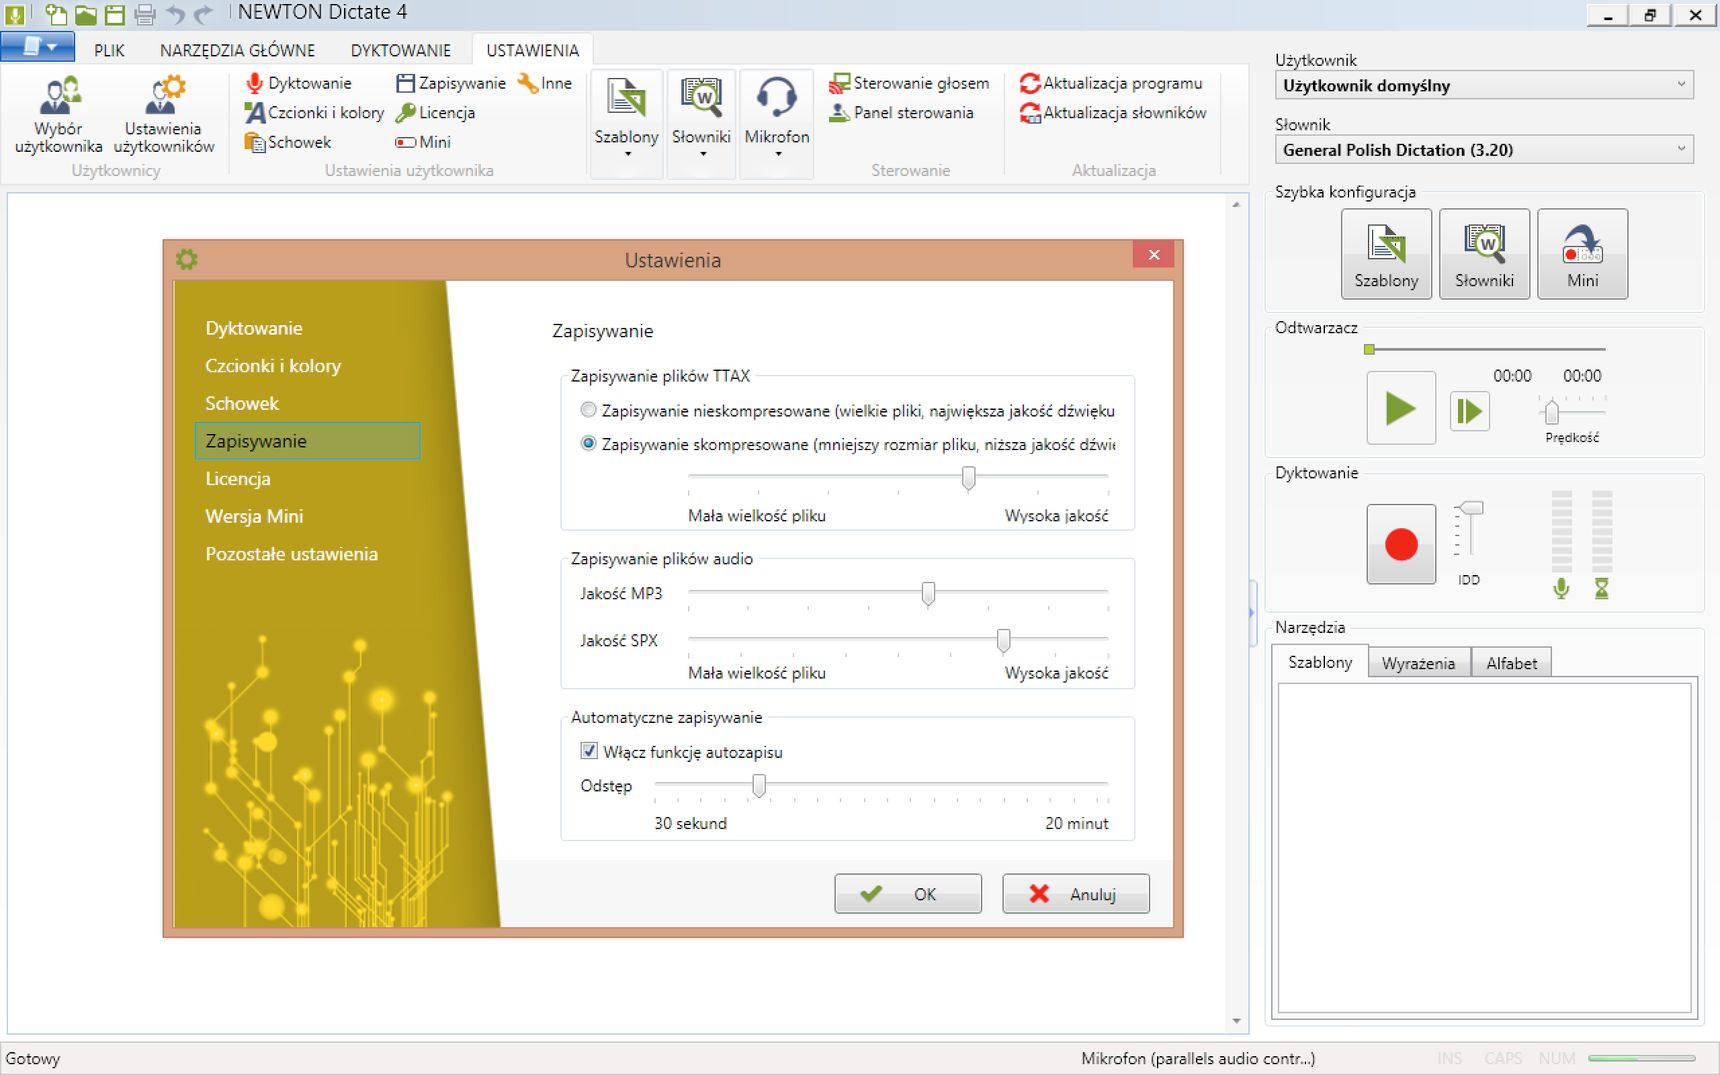Open Czcionki i kolory in settings sidebar
The image size is (1720, 1075).
[273, 366]
